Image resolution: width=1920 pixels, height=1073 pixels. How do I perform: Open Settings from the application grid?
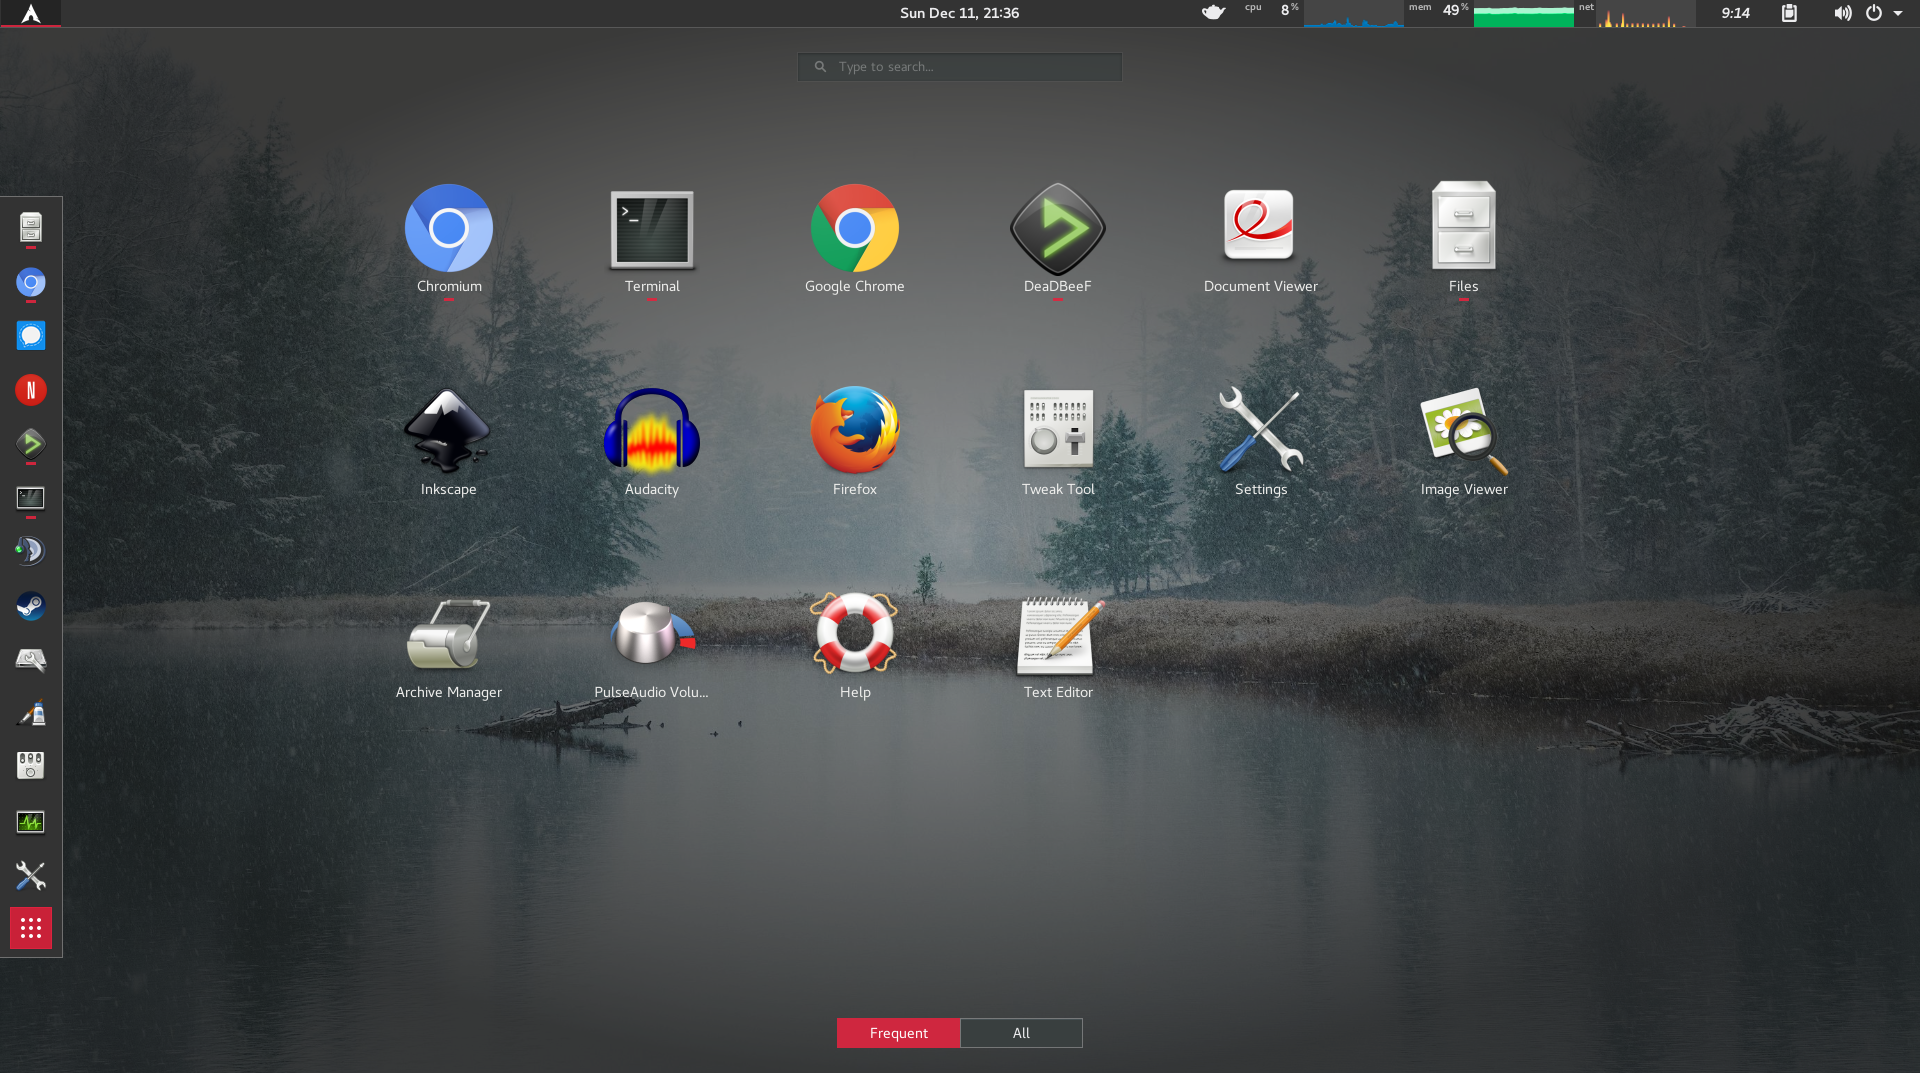(1261, 442)
